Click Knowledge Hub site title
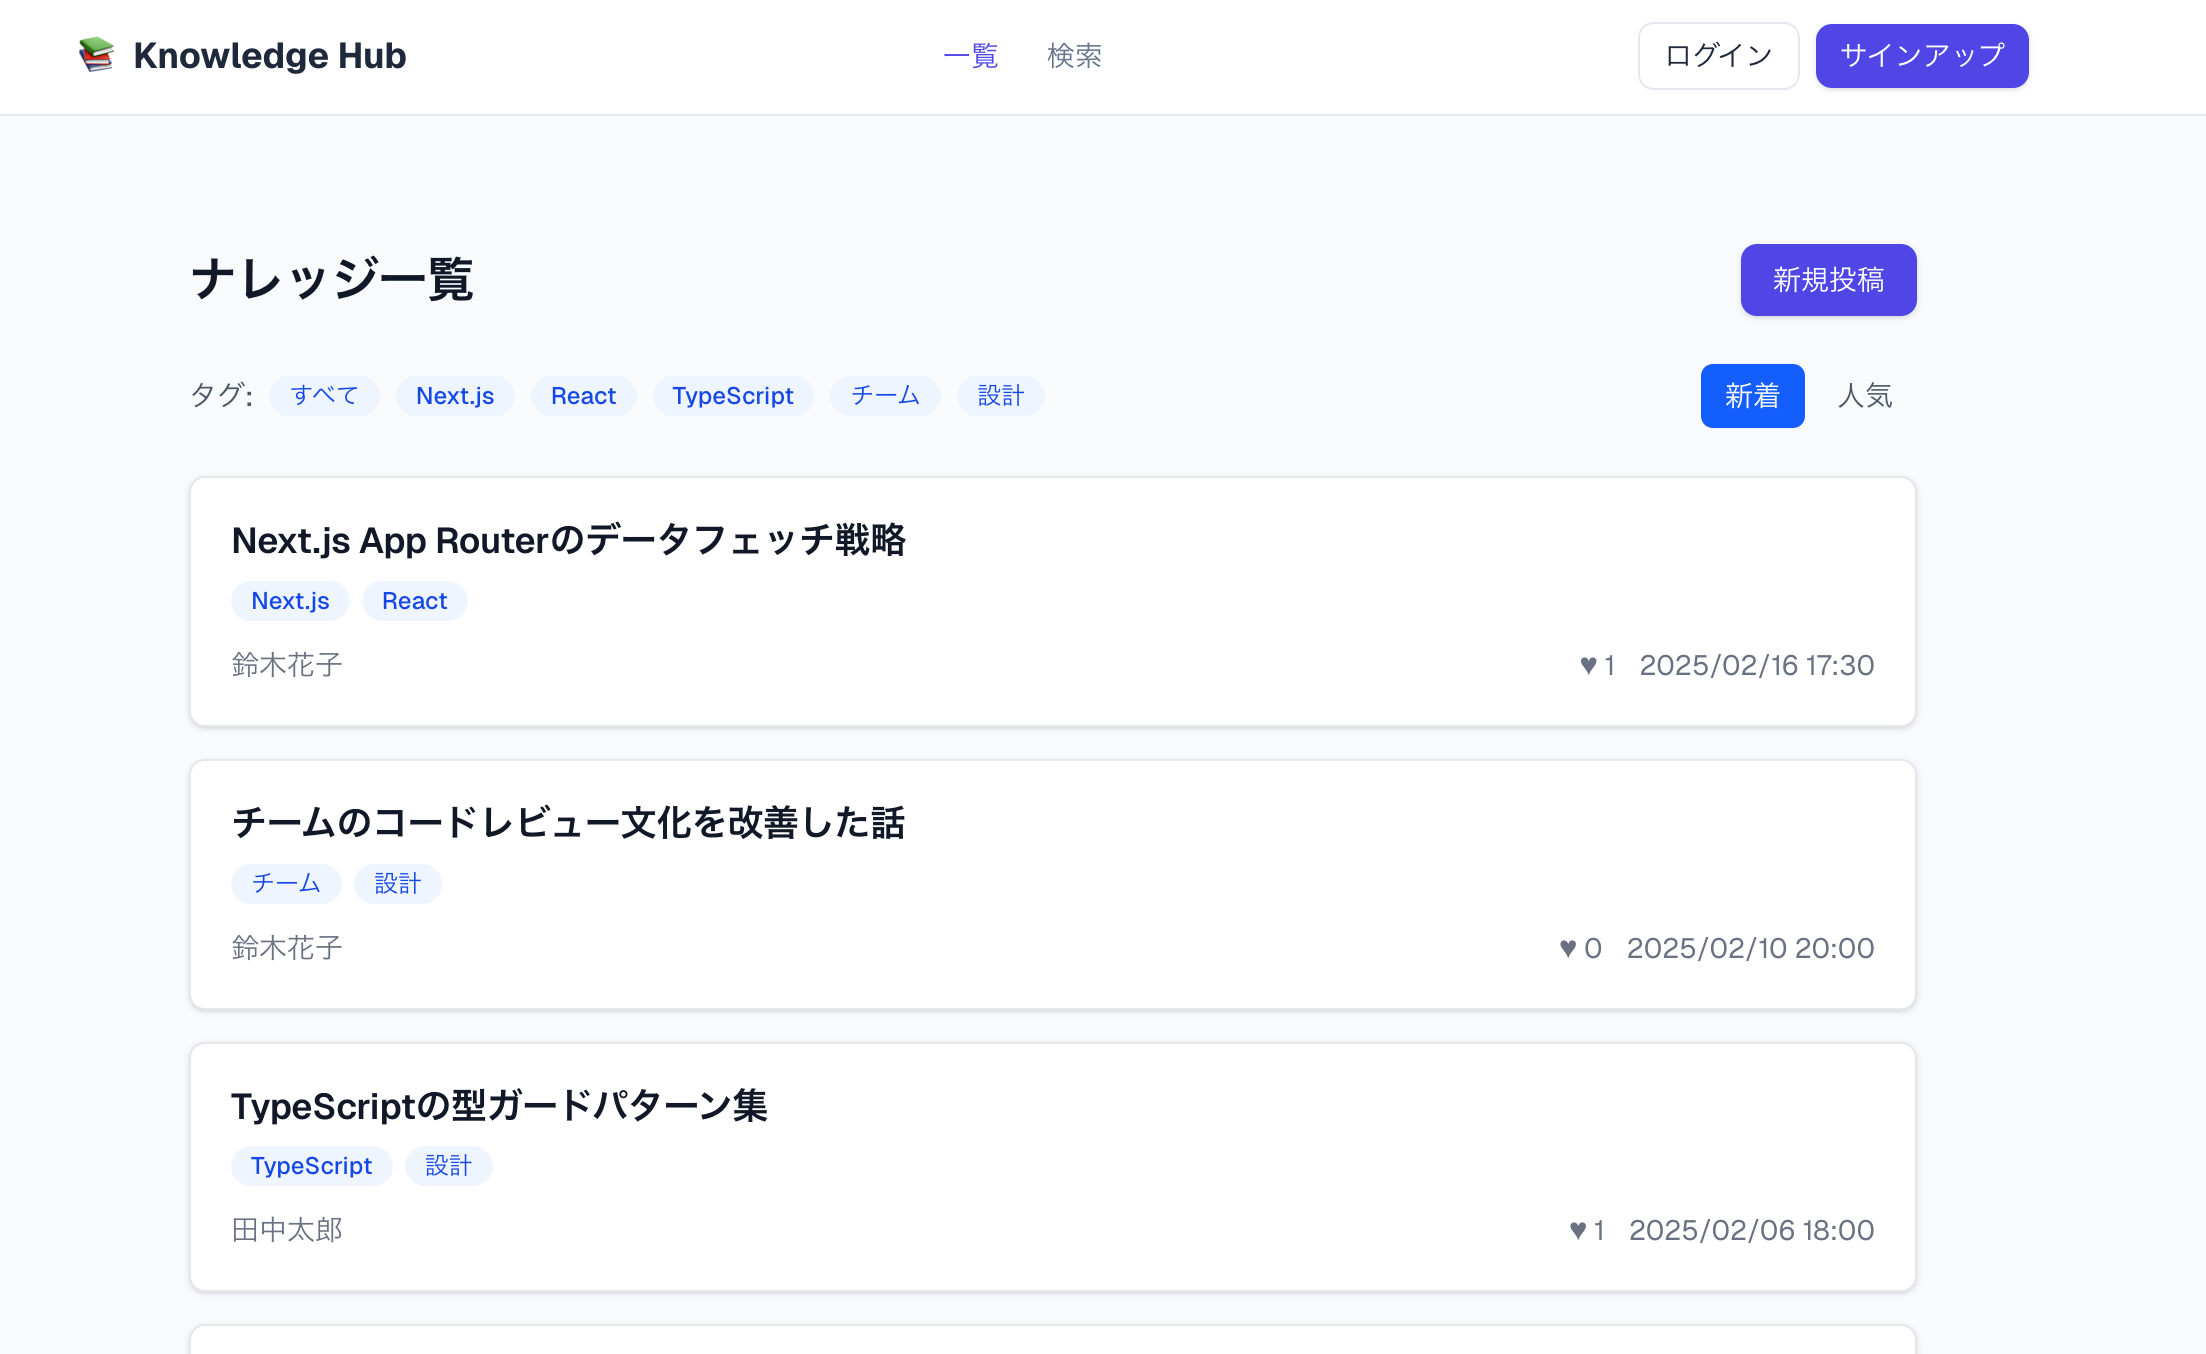 coord(270,56)
